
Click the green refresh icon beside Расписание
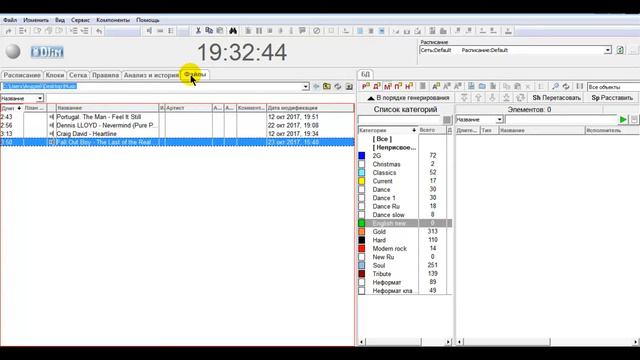click(x=620, y=50)
